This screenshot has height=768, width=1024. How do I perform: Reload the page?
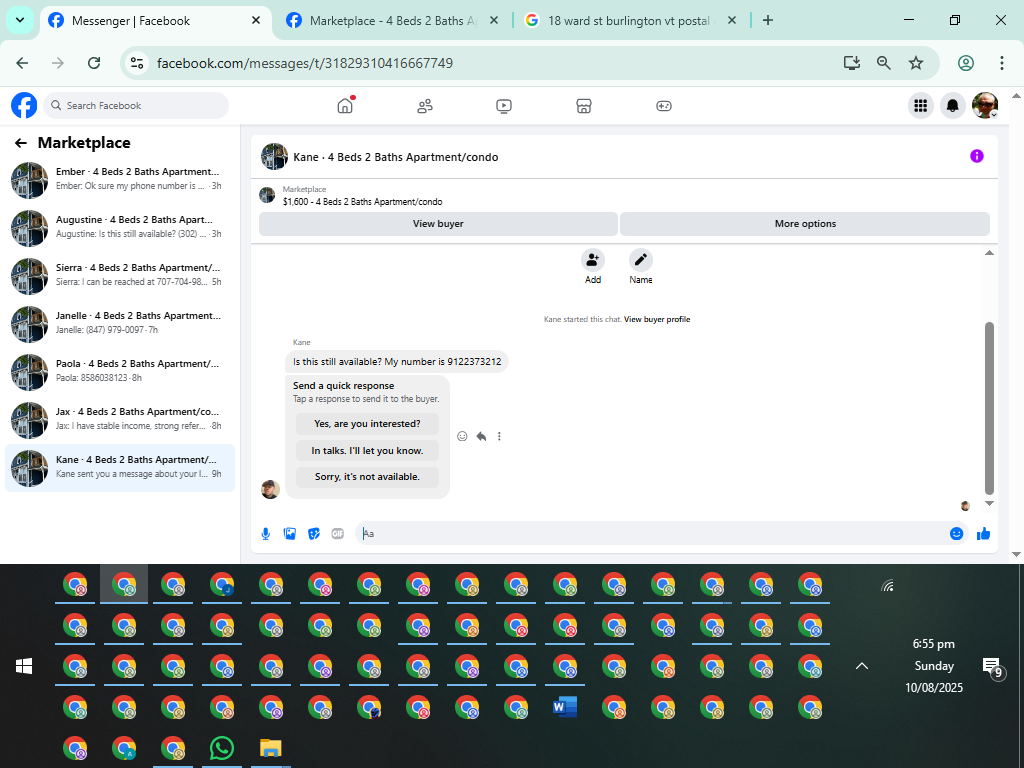point(94,63)
